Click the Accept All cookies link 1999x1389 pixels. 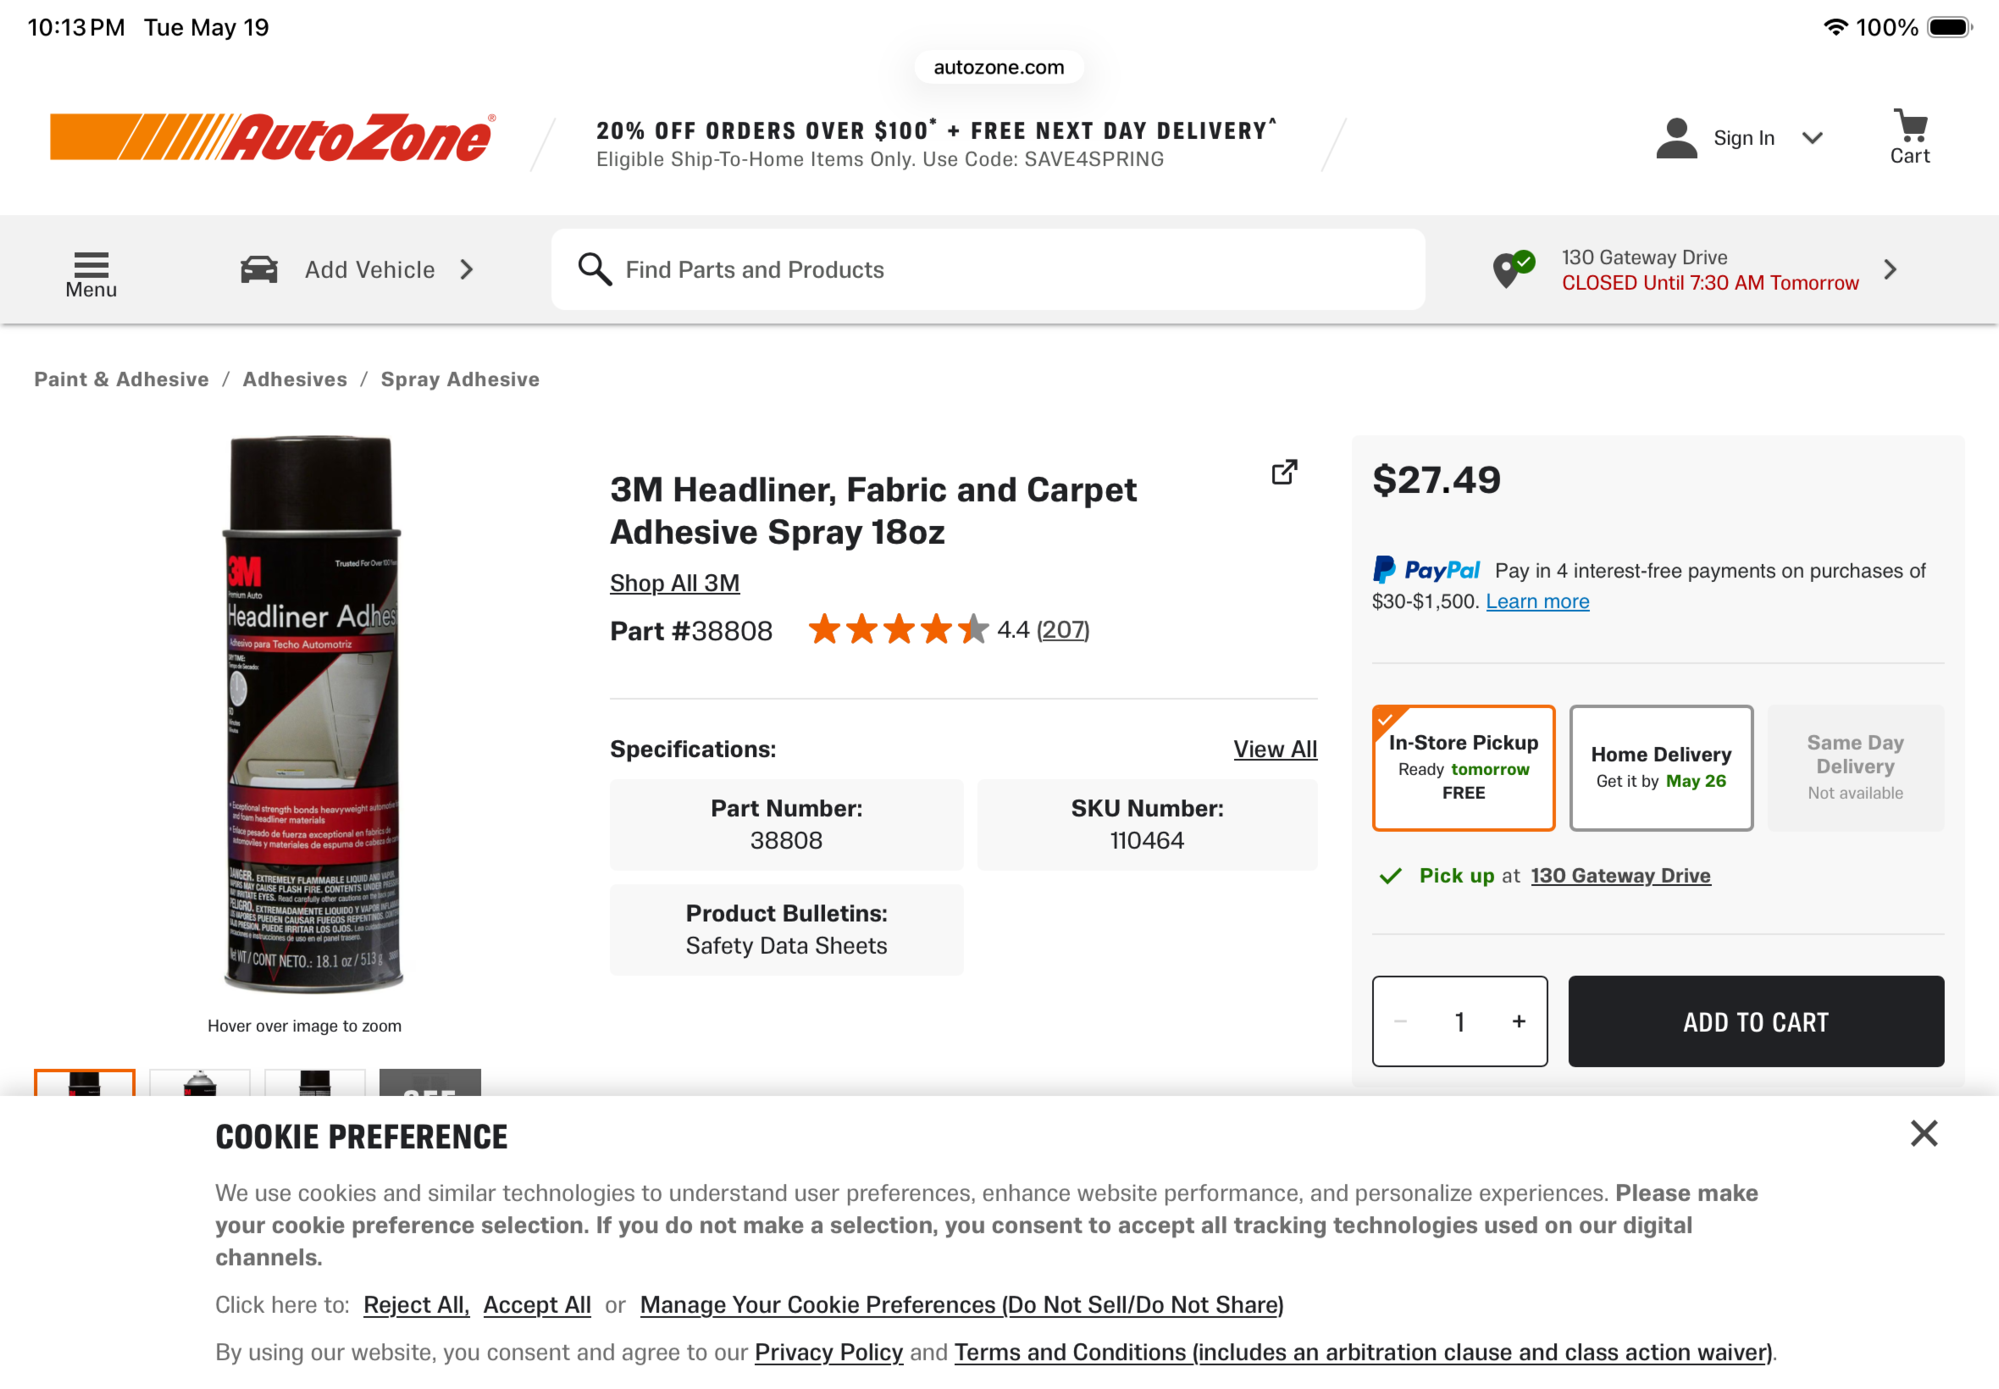tap(537, 1305)
